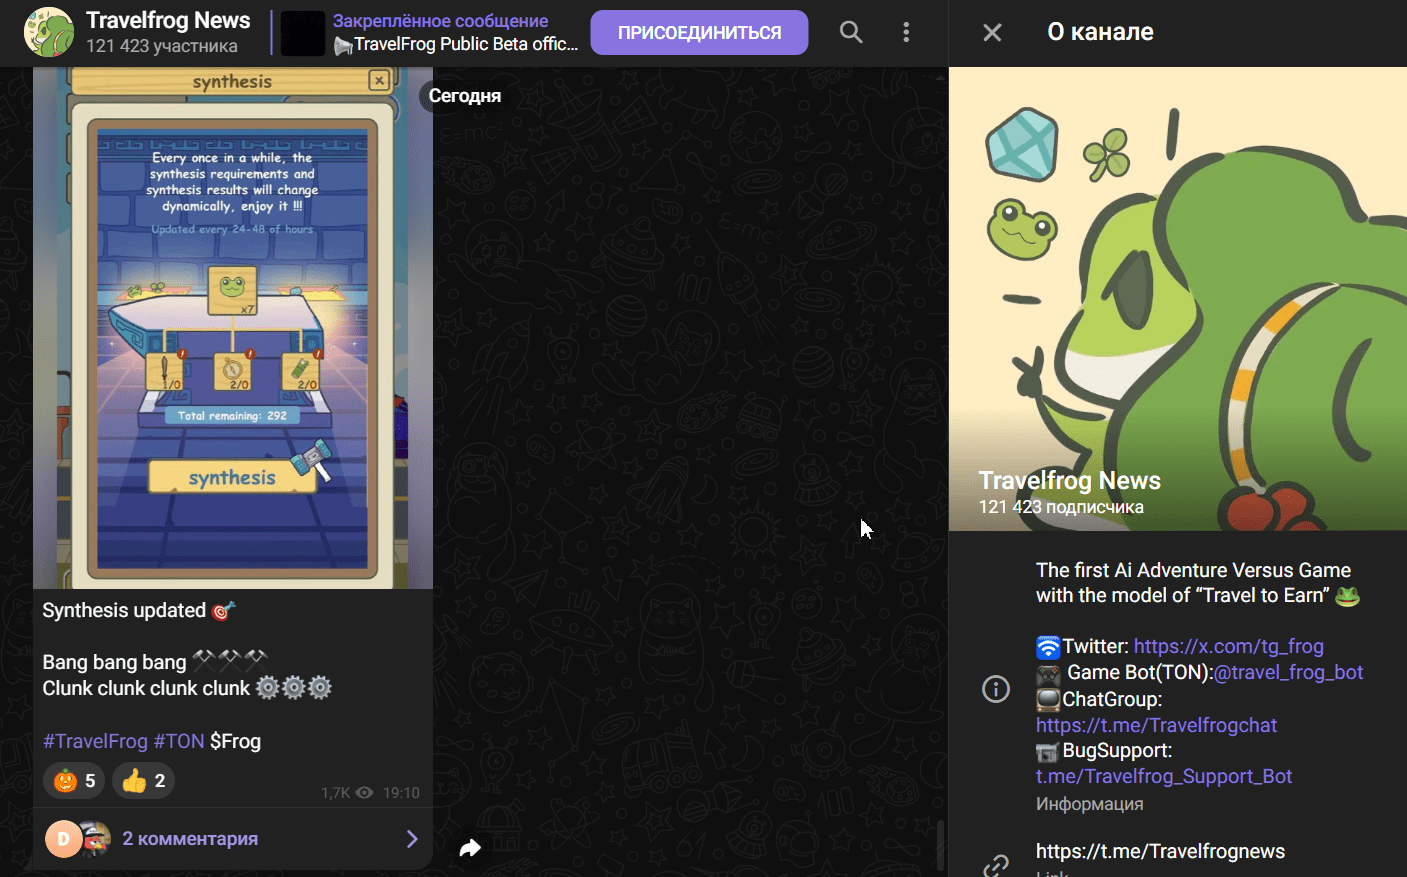Click the 1,7K views eye icon
Screen dimensions: 1407x877
365,793
